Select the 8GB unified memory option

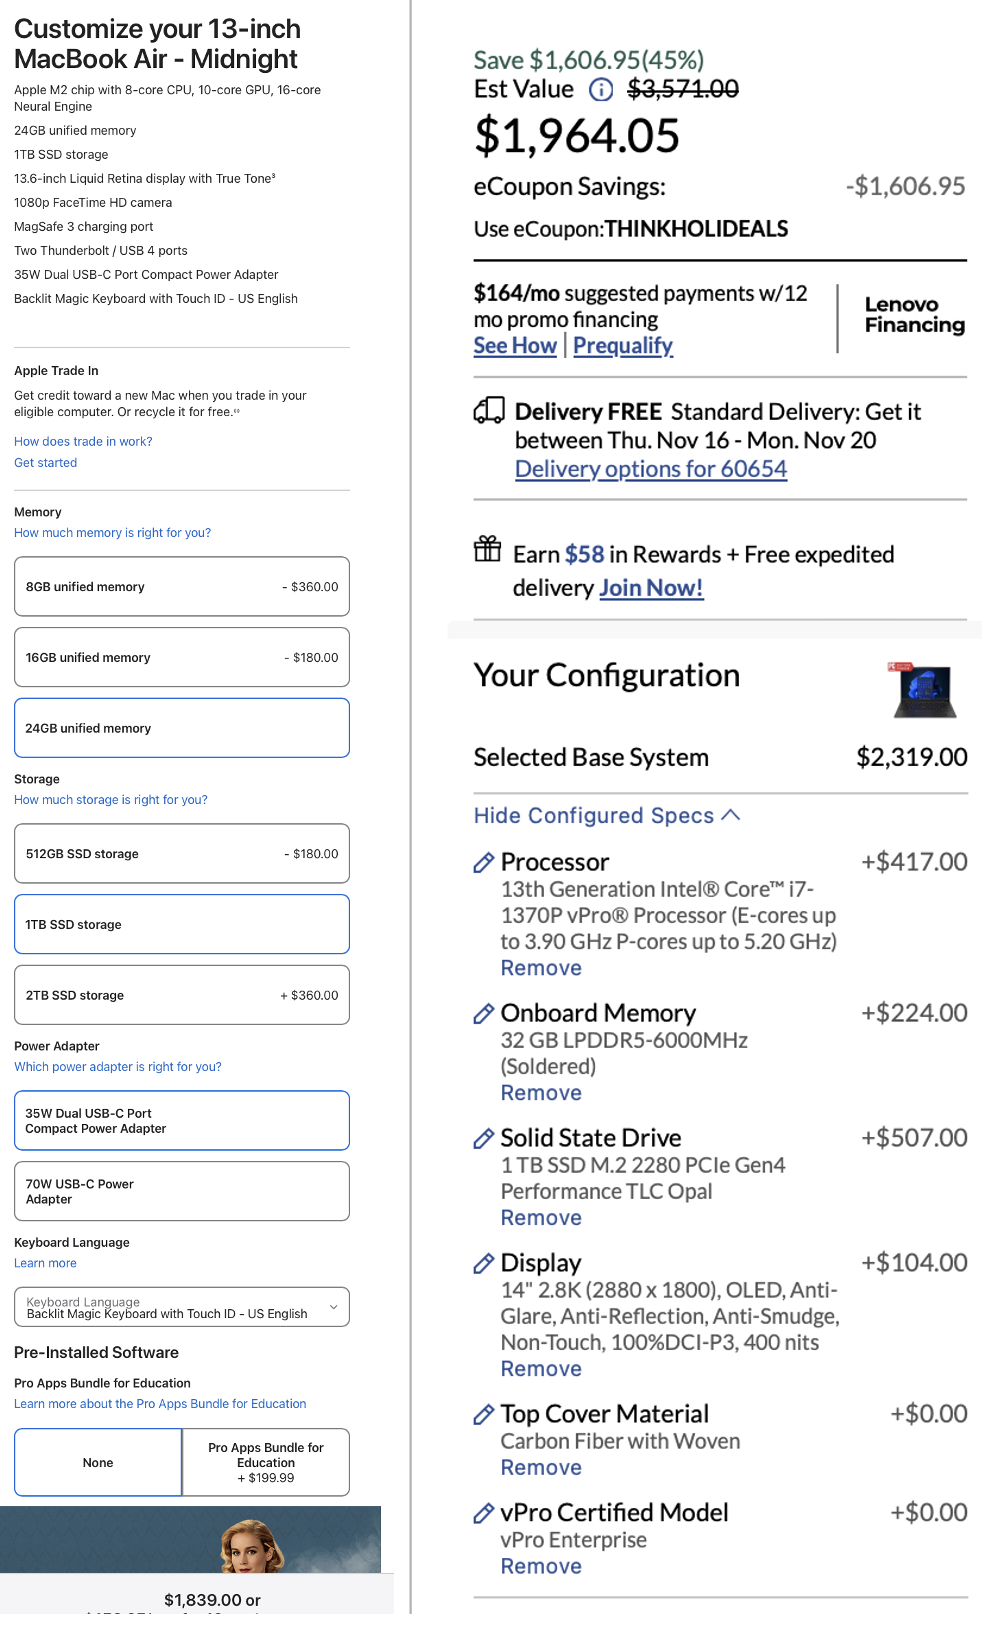(182, 587)
